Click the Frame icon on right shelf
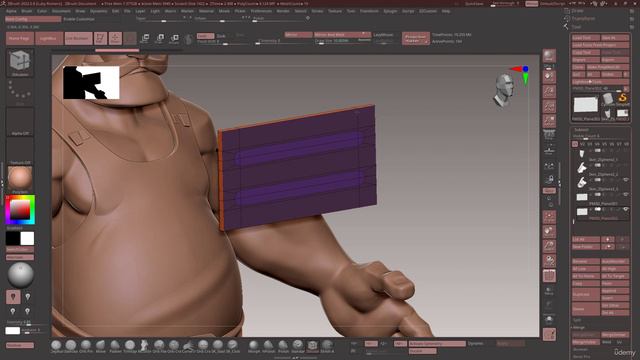Screen dimensions: 640x360 pos(549,217)
